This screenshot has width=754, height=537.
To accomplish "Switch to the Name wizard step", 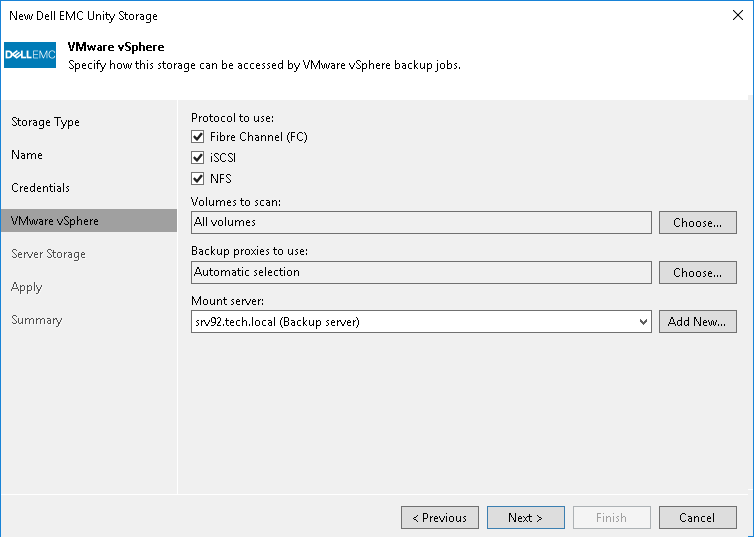I will click(x=27, y=155).
